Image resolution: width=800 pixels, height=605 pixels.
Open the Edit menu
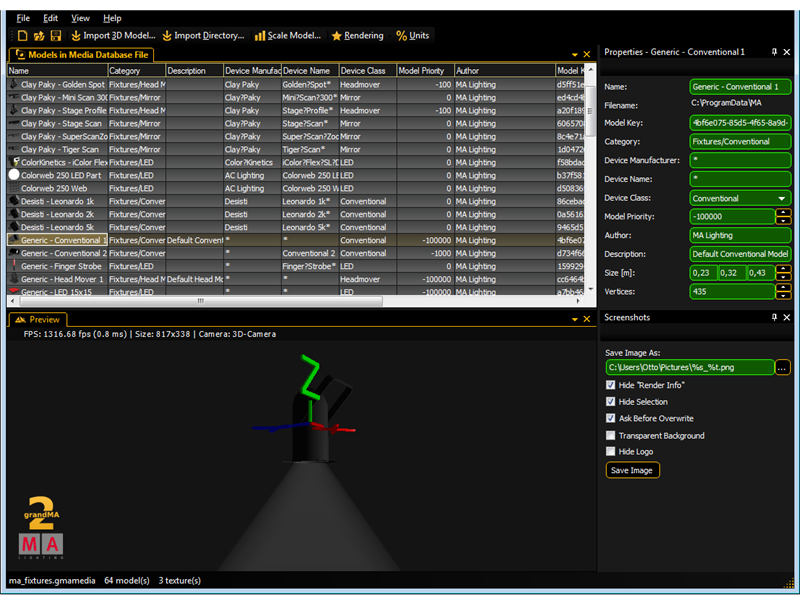pyautogui.click(x=50, y=18)
